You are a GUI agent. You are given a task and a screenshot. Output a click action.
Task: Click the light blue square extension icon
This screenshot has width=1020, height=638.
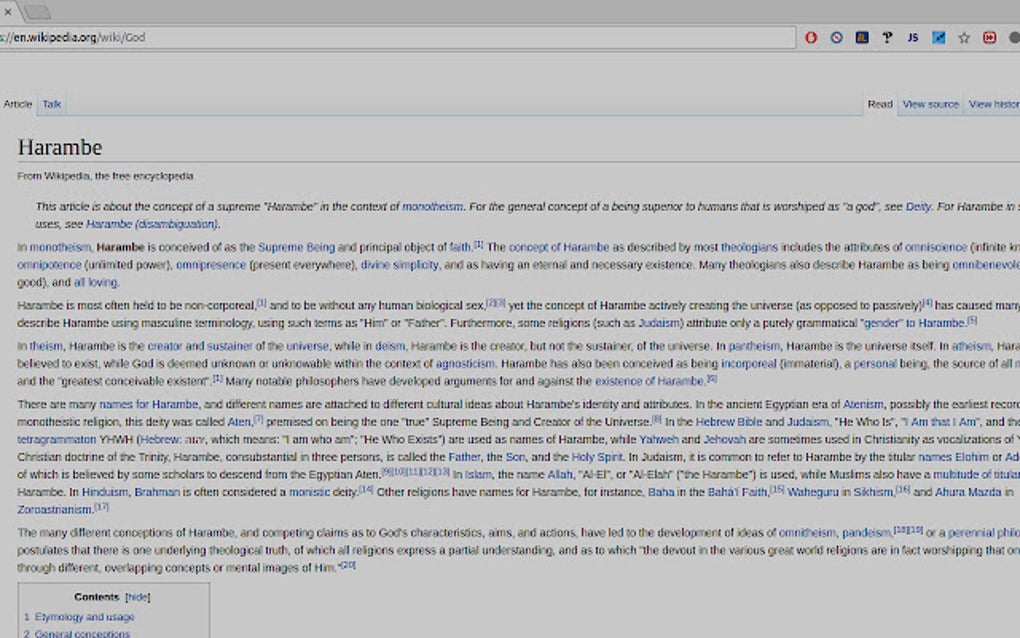pyautogui.click(x=939, y=38)
